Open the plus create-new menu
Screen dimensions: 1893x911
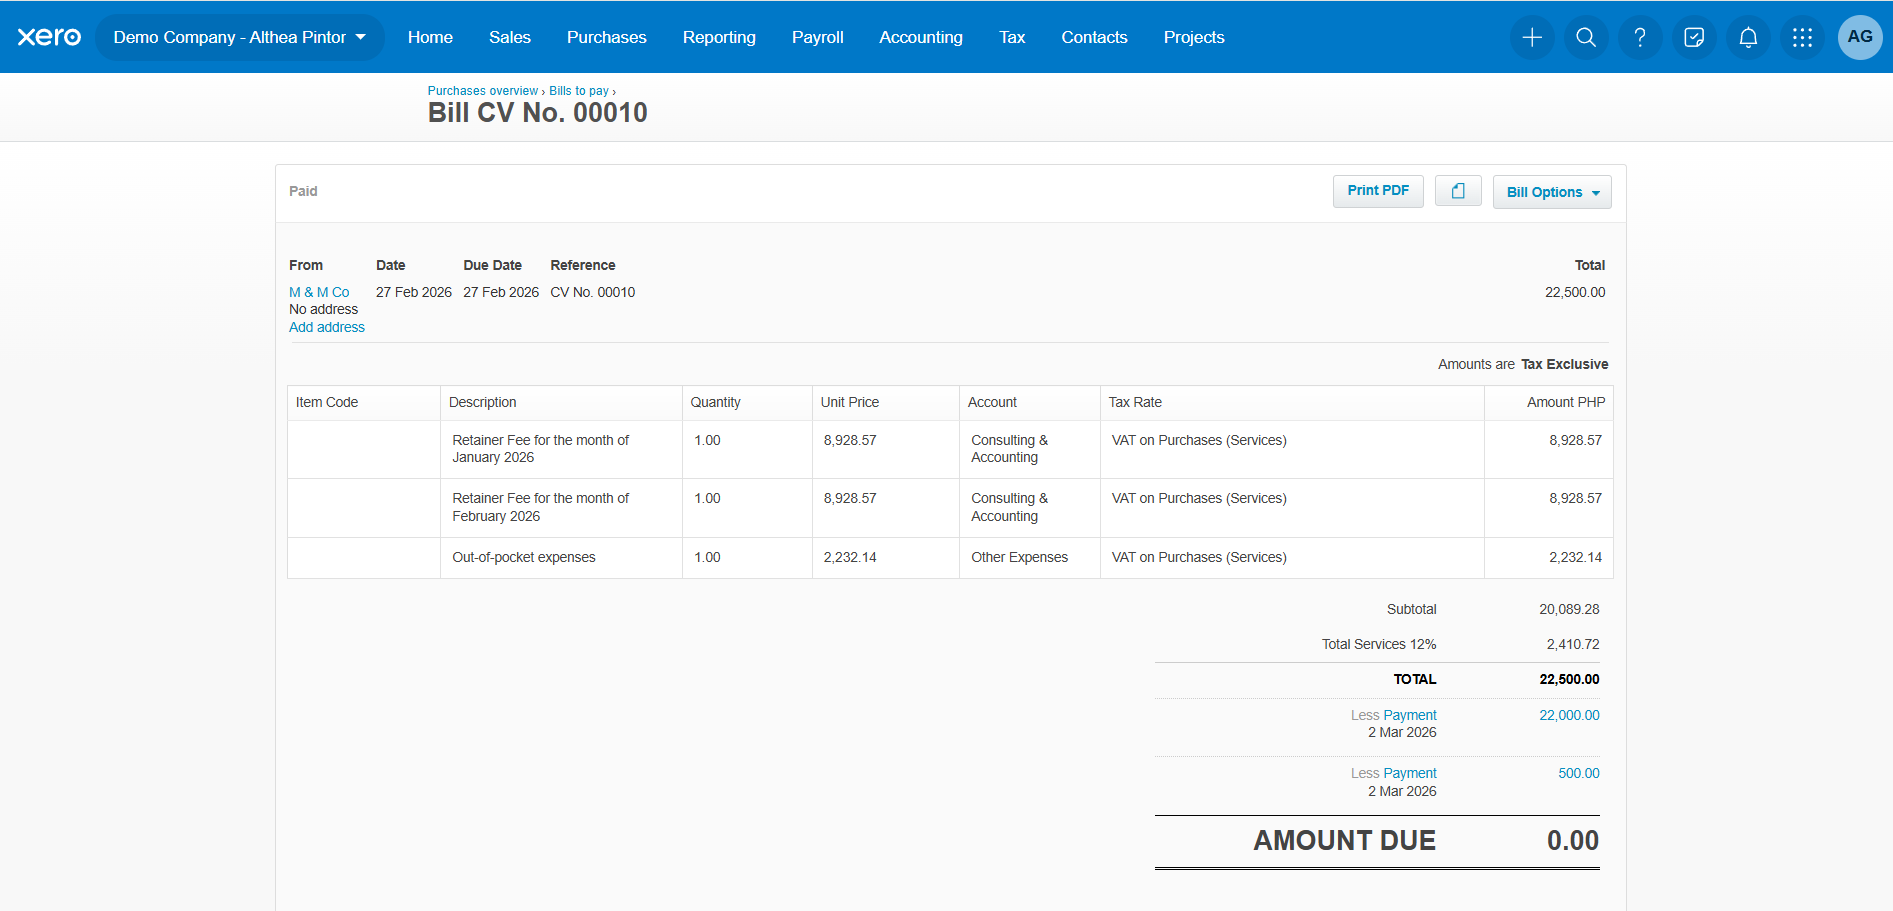click(x=1532, y=38)
